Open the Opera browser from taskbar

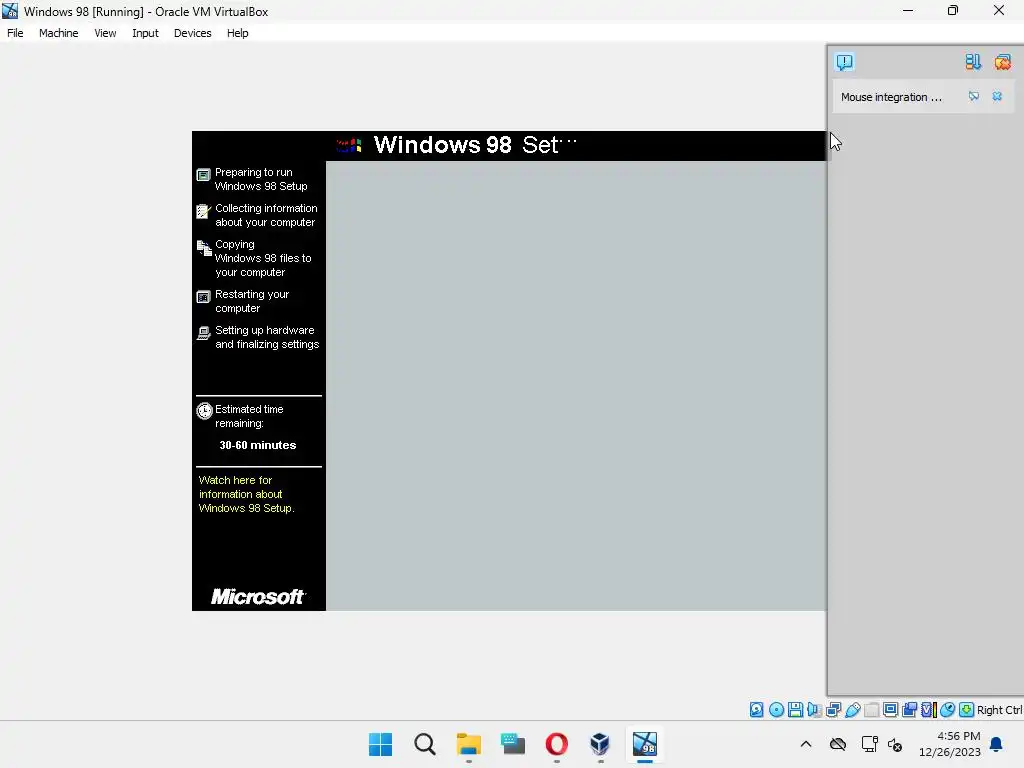tap(556, 744)
